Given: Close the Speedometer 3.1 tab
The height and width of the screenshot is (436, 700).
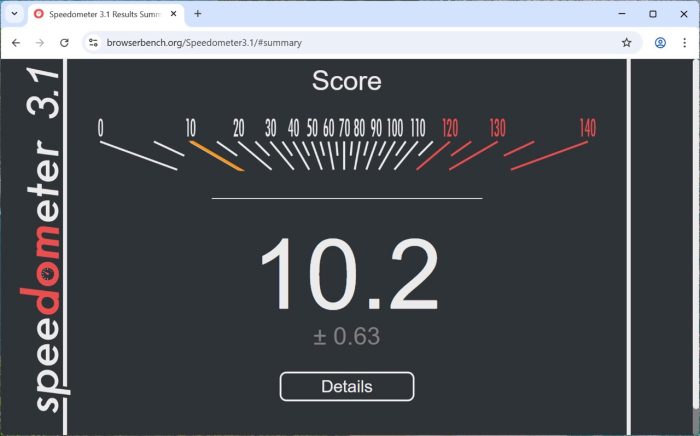Looking at the screenshot, I should pyautogui.click(x=174, y=14).
